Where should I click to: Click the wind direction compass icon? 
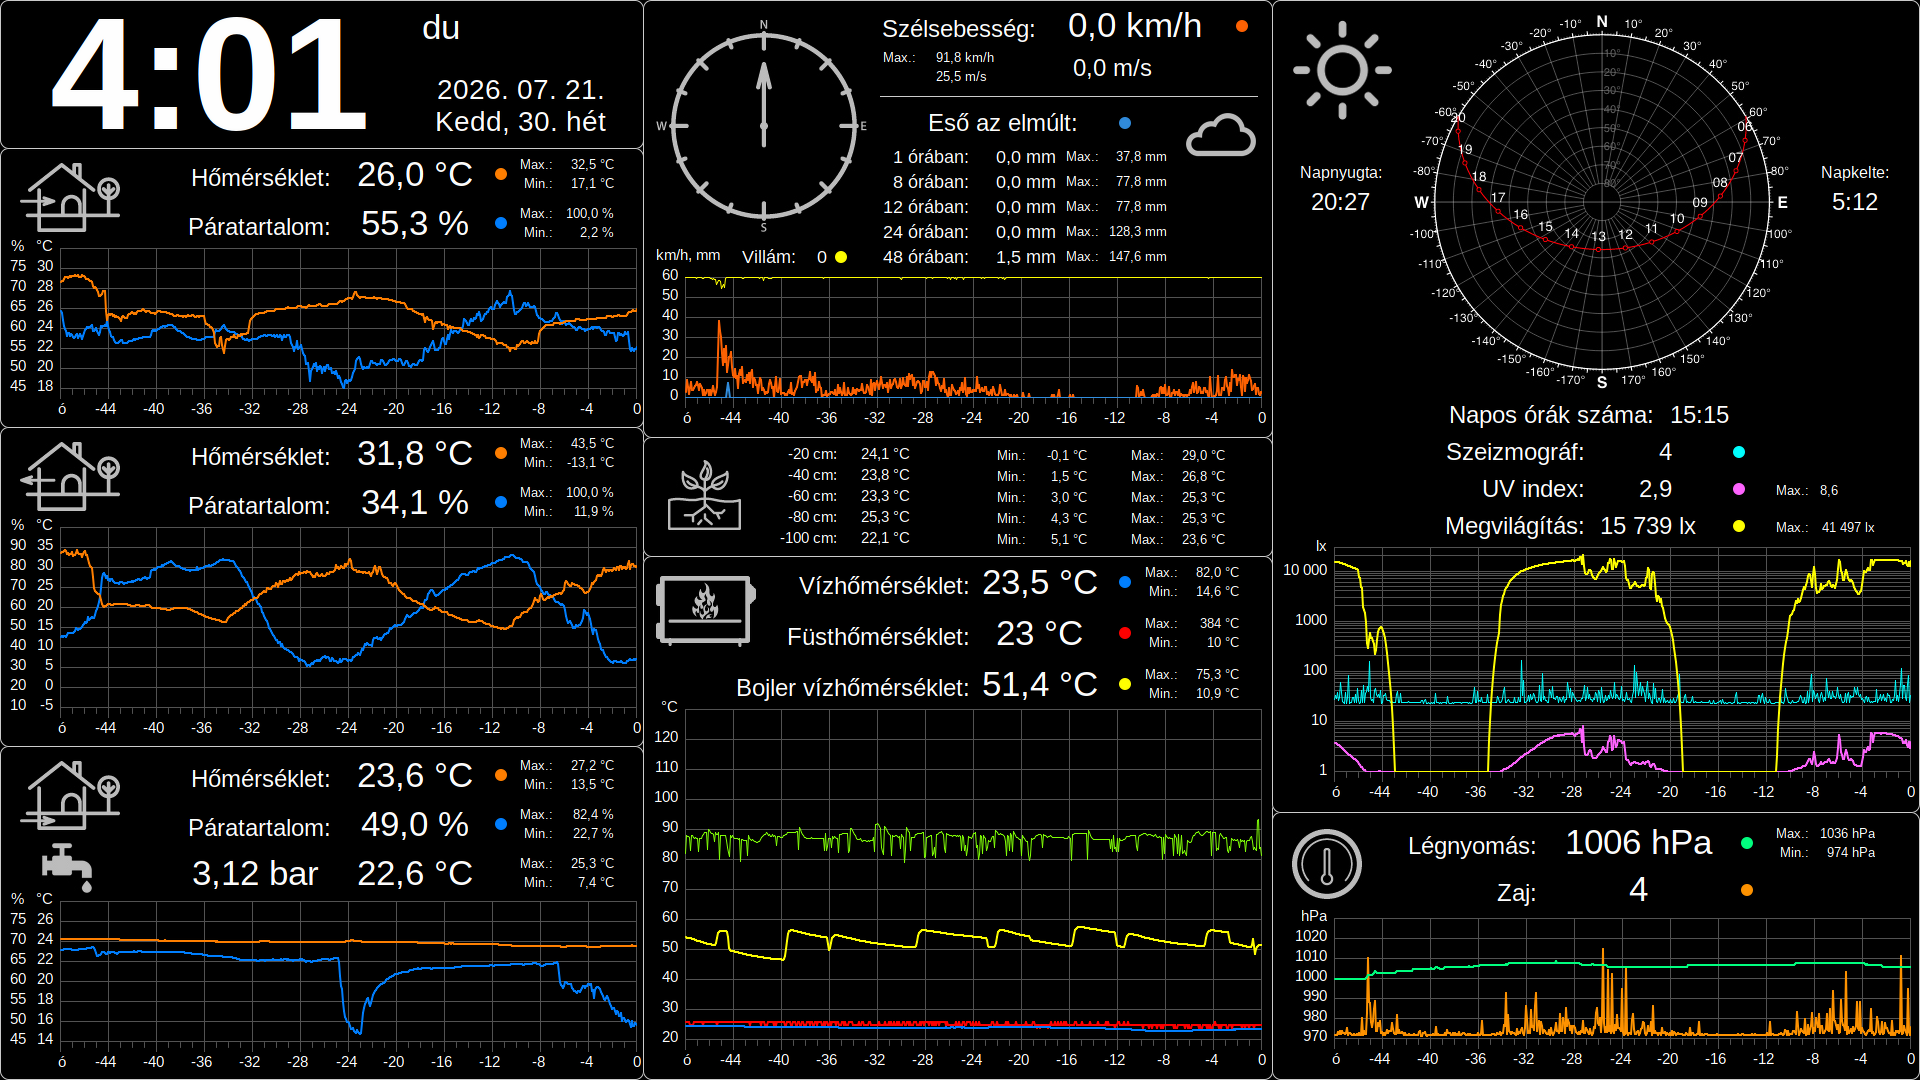point(763,126)
